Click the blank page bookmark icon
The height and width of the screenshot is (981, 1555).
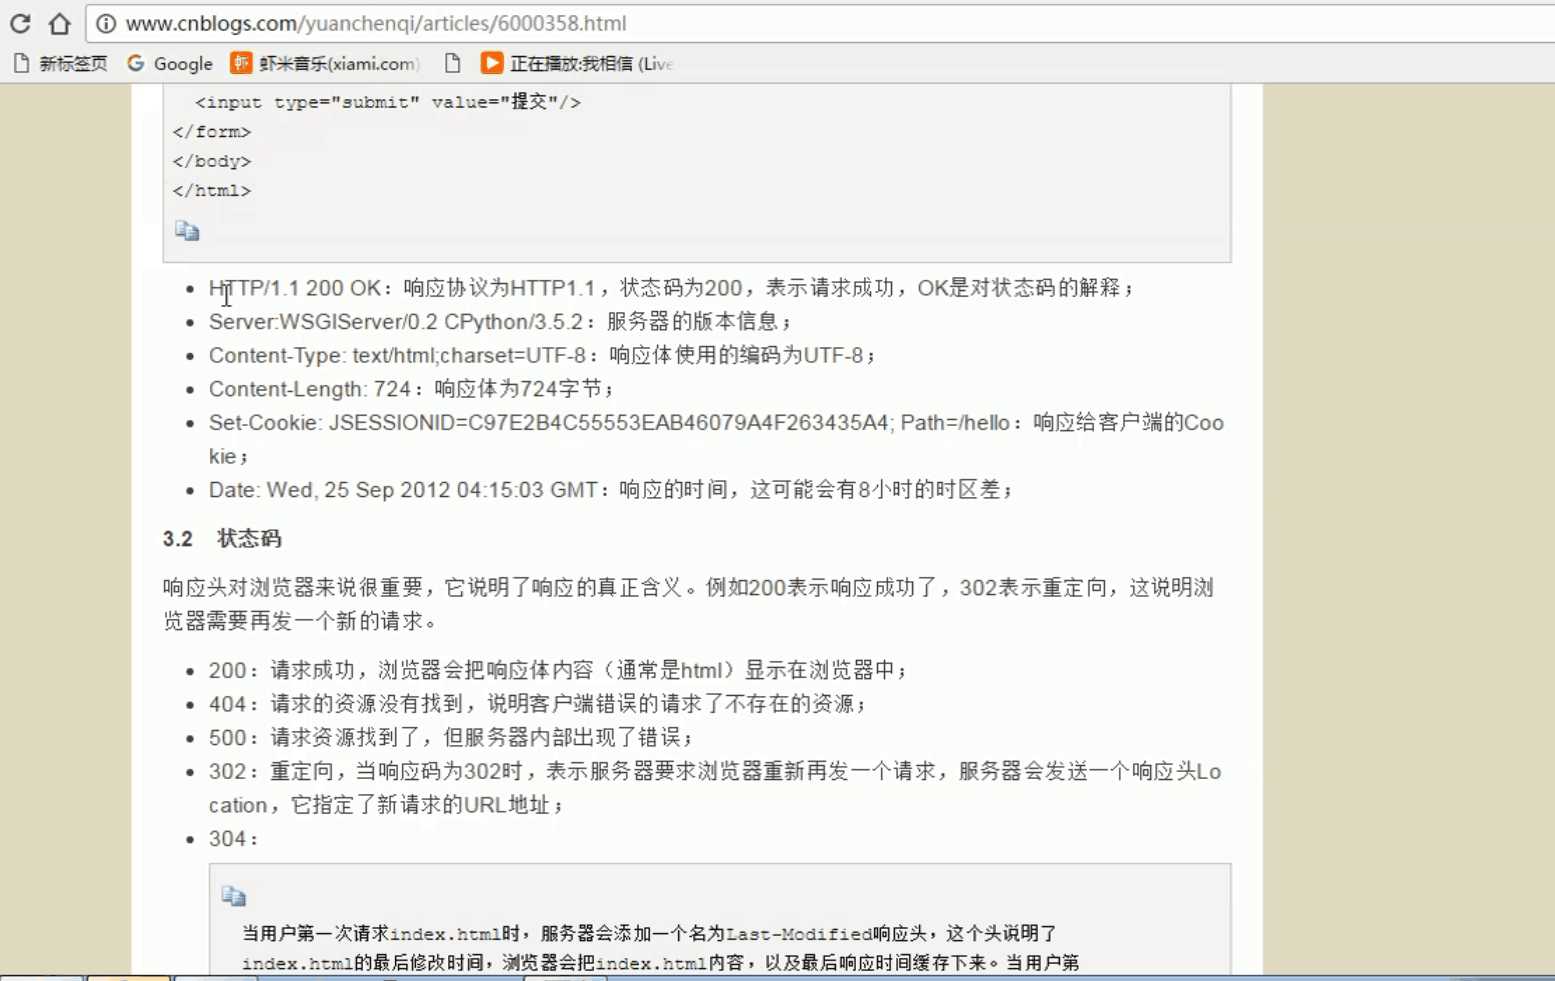452,64
